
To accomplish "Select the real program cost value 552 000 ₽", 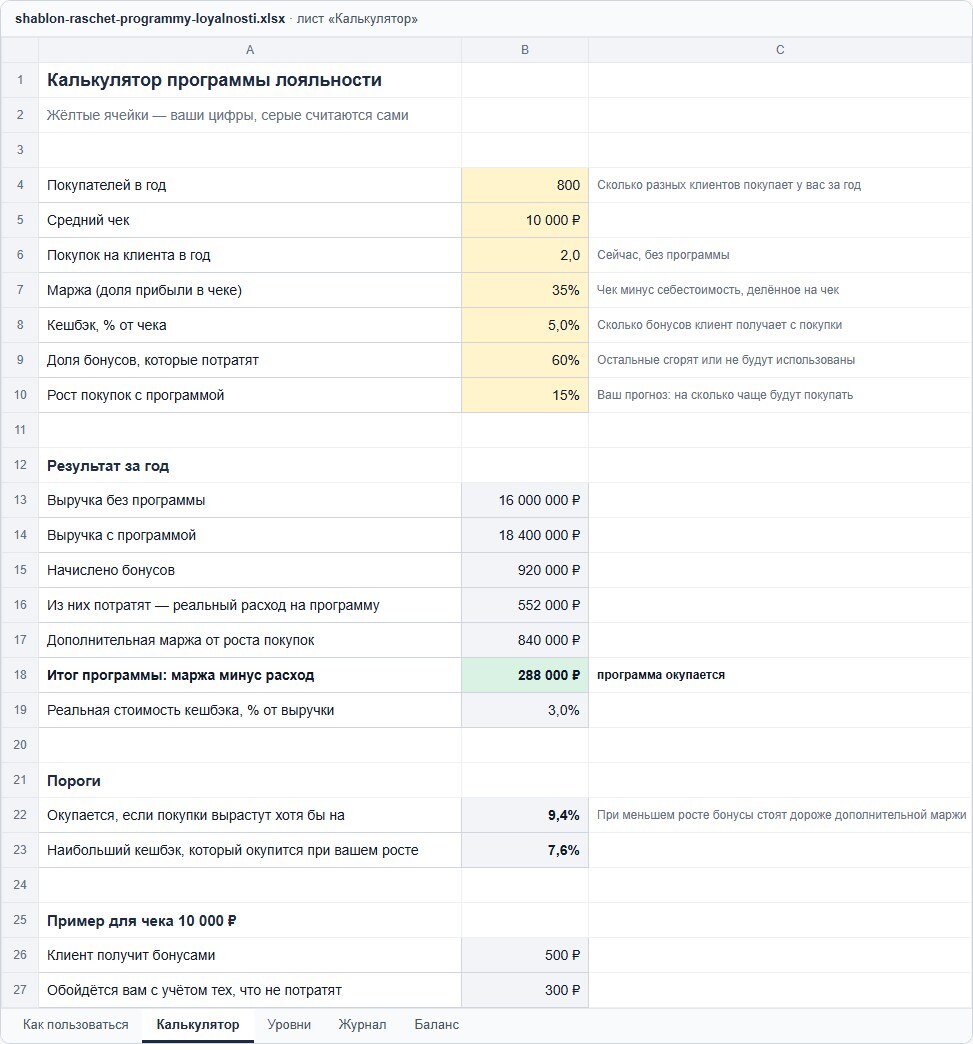I will pyautogui.click(x=525, y=605).
